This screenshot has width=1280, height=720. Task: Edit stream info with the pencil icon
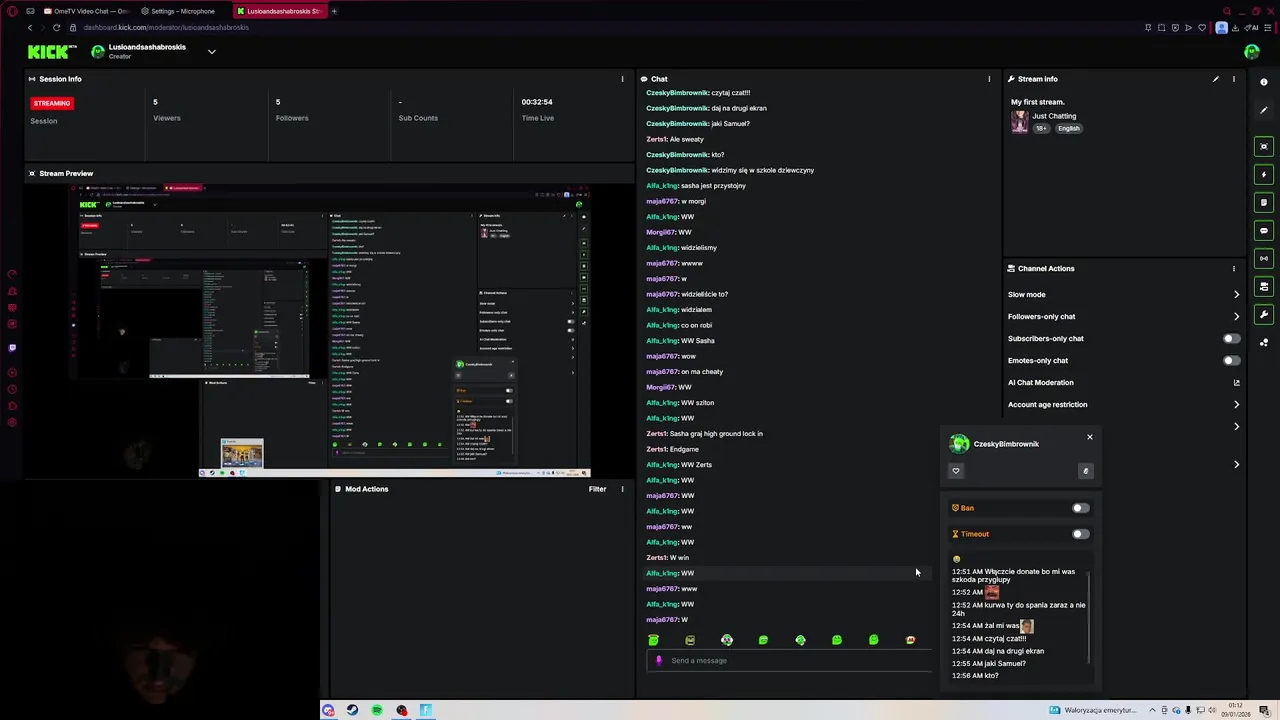[1216, 79]
